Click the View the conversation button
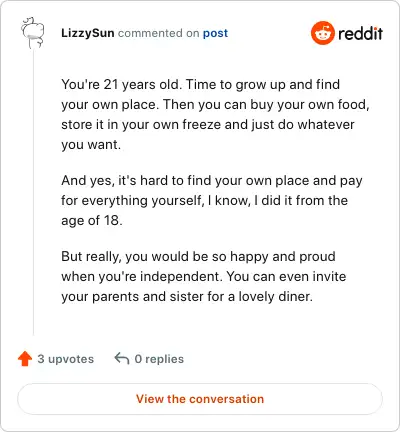The height and width of the screenshot is (432, 400). pyautogui.click(x=200, y=399)
